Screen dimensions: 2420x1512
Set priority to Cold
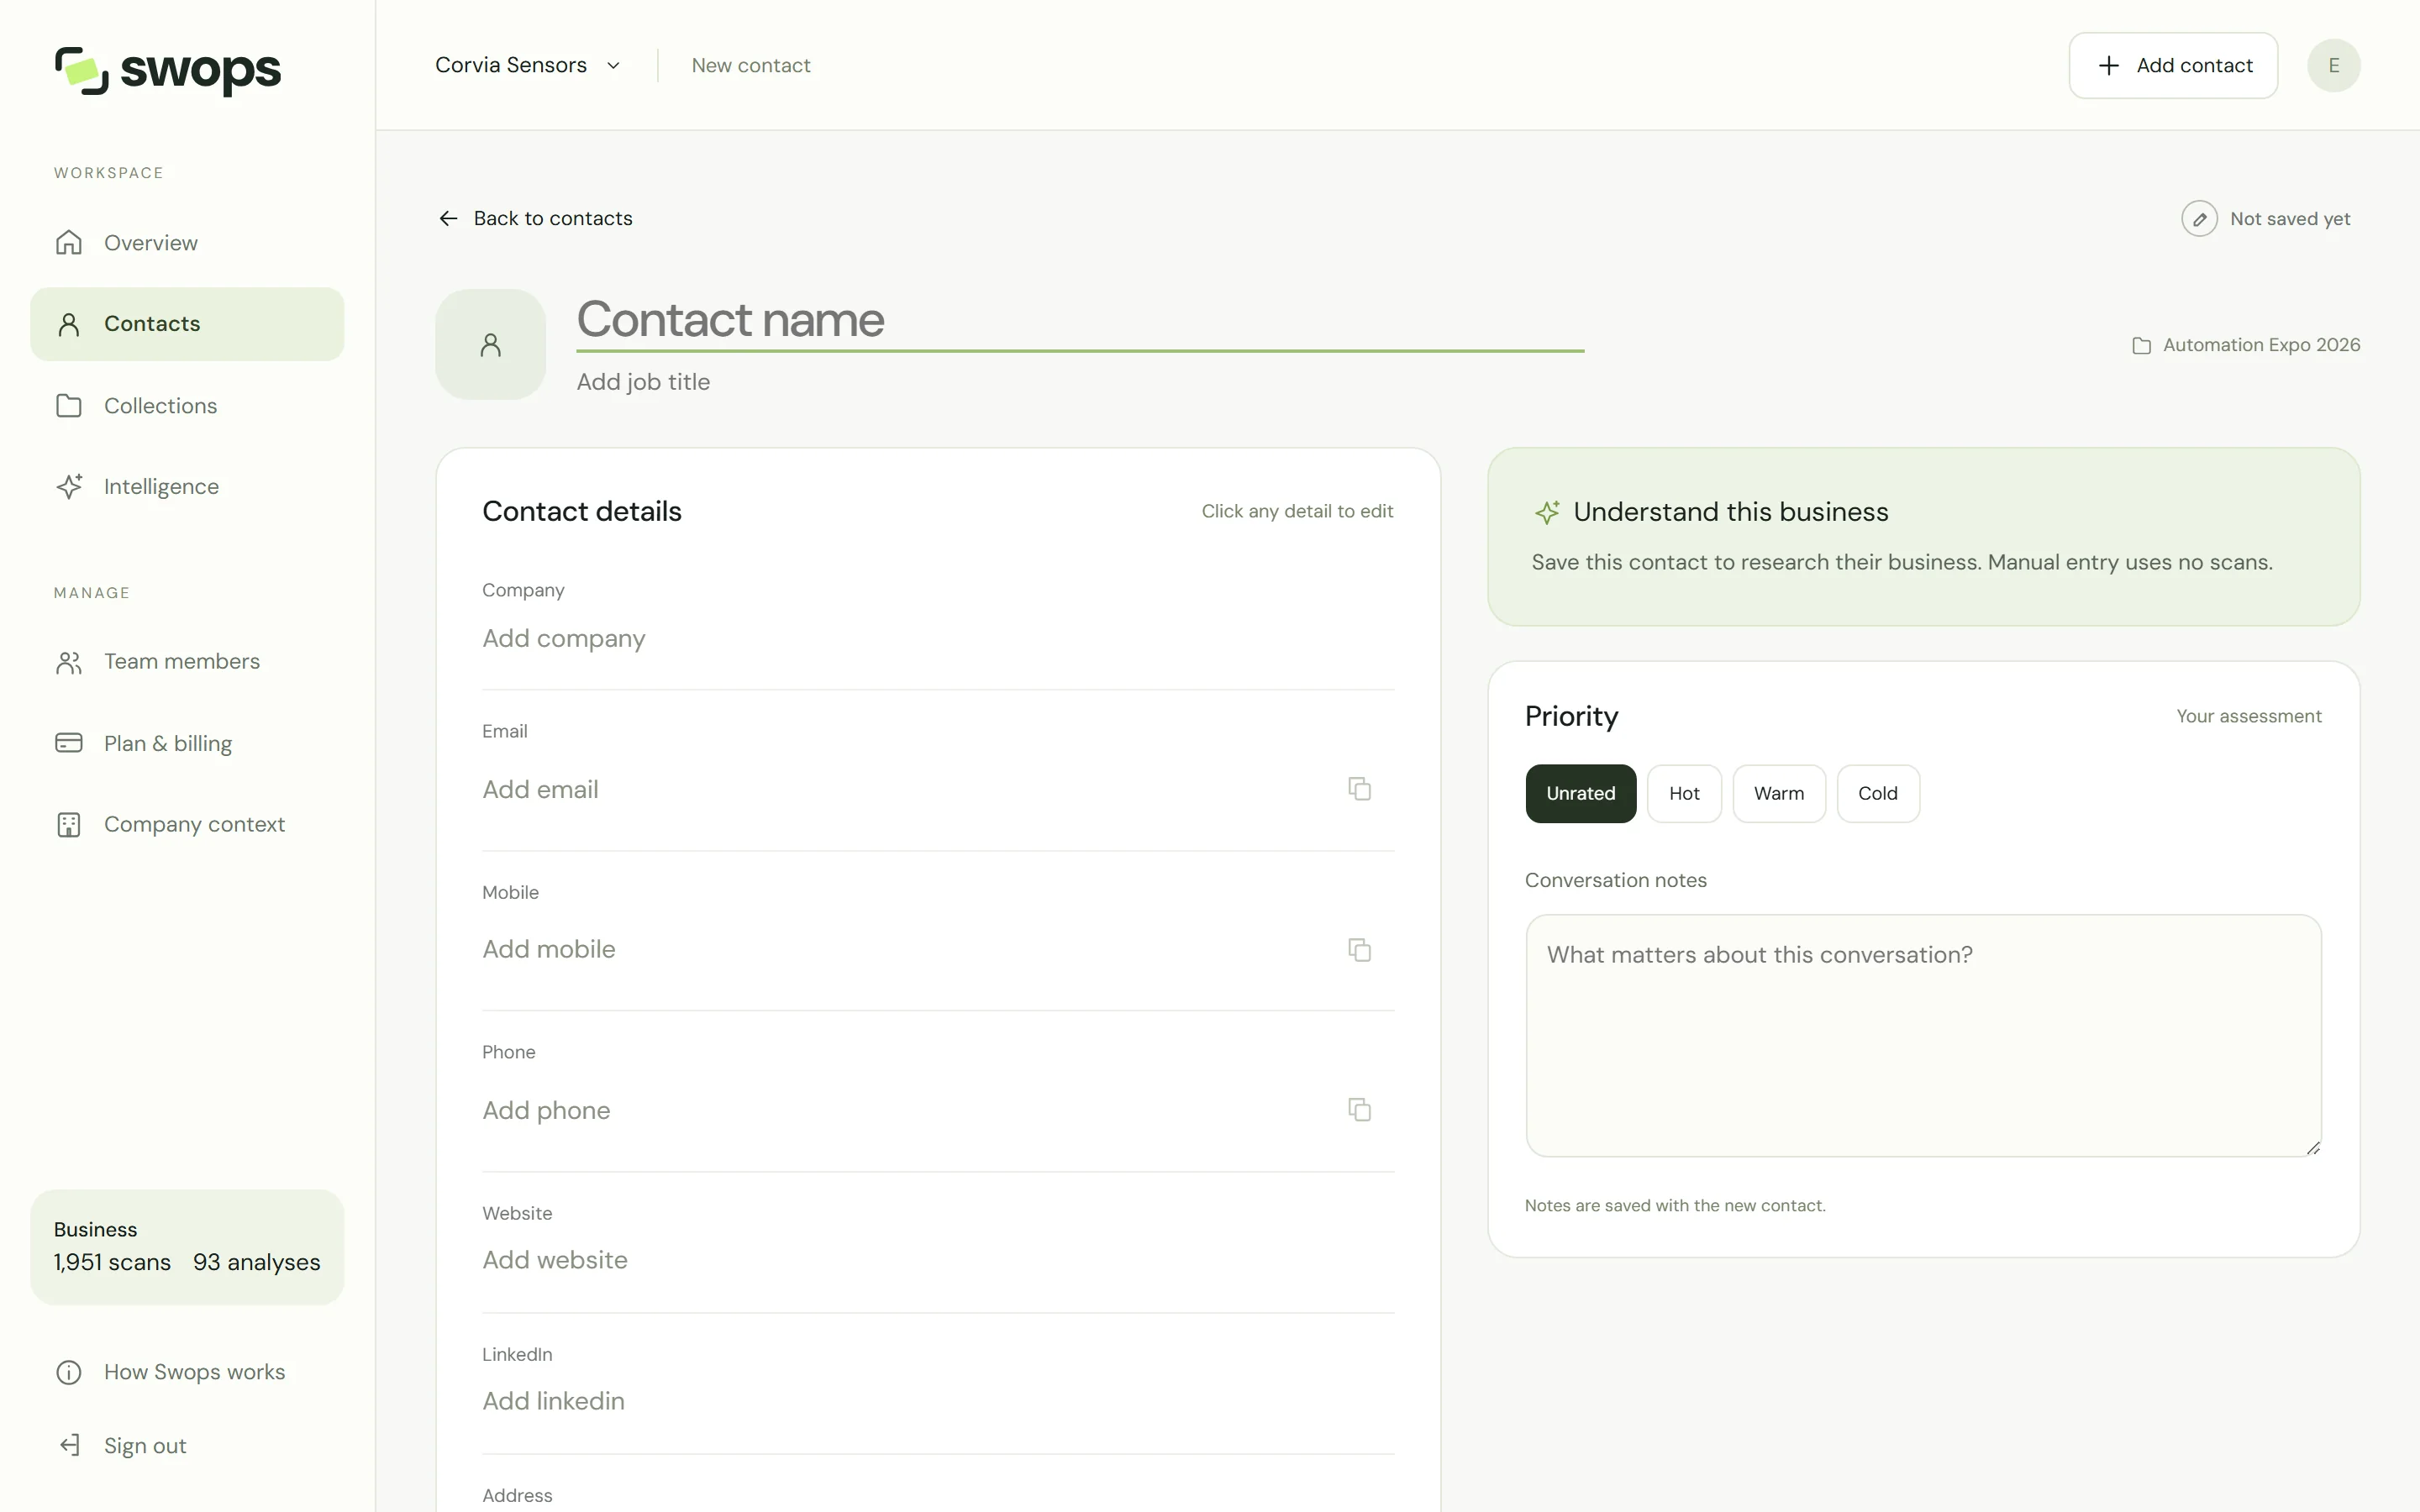(1877, 794)
